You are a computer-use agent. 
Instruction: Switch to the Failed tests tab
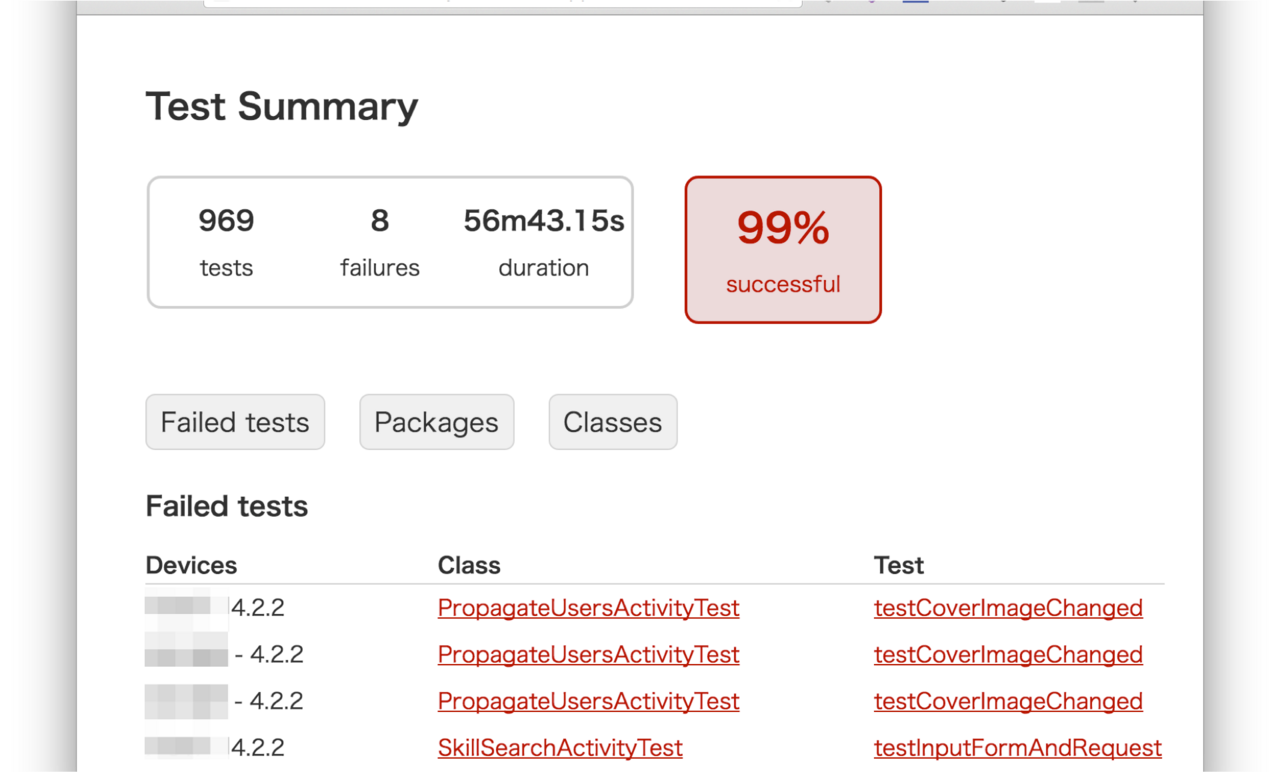235,422
